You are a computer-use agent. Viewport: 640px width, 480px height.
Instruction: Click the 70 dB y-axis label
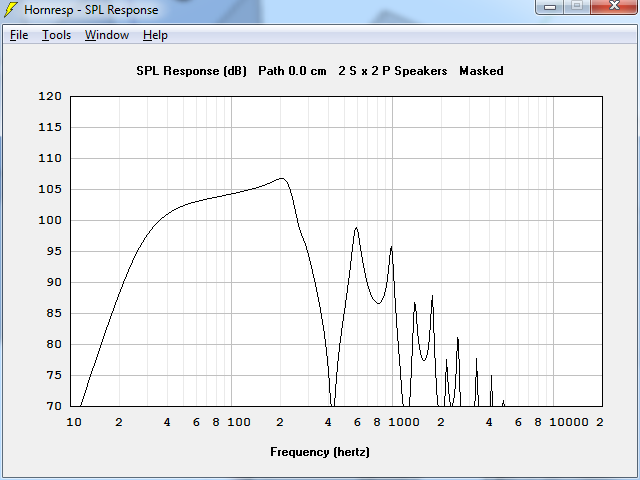[x=54, y=407]
